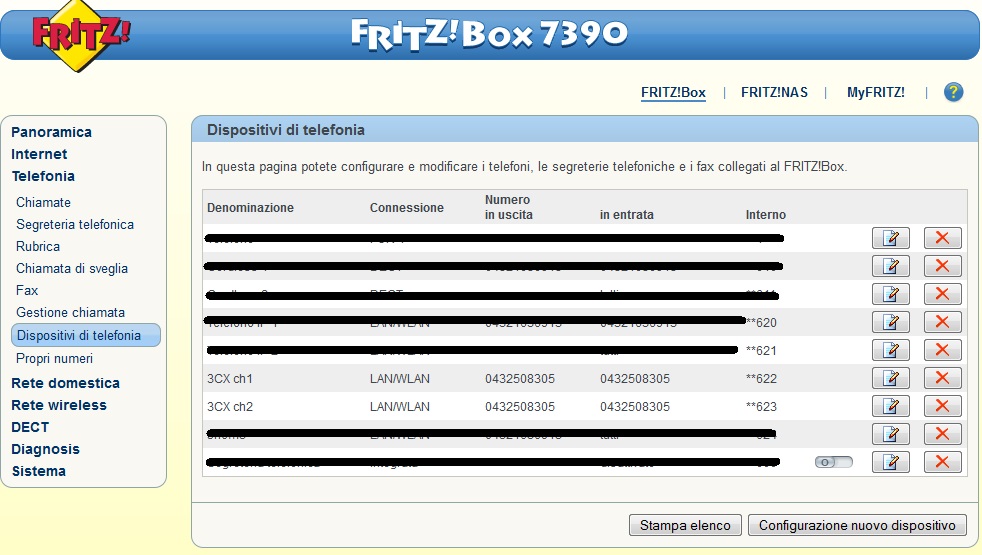The height and width of the screenshot is (555, 982).
Task: Toggle the switch in the last device row
Action: [x=834, y=462]
